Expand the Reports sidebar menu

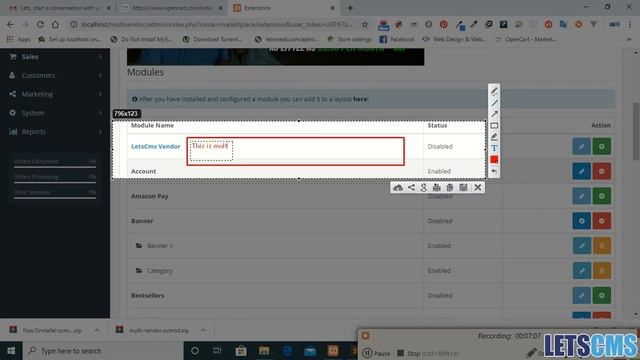[55, 132]
